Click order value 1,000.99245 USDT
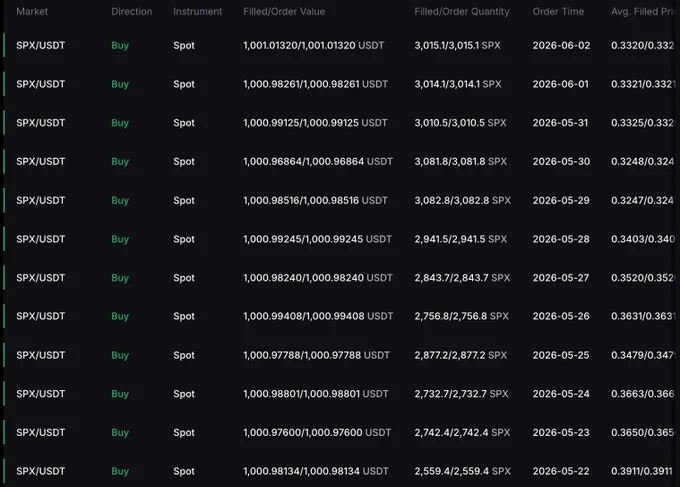 tap(317, 239)
